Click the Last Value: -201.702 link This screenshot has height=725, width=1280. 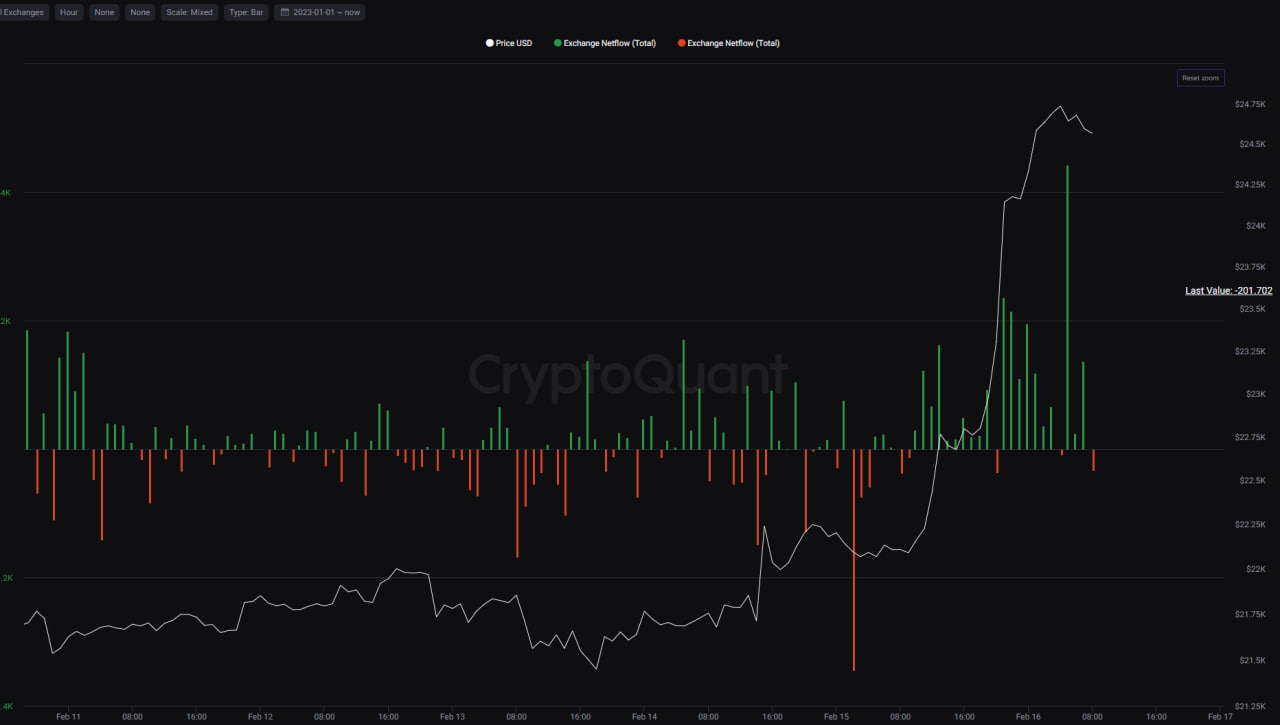pyautogui.click(x=1229, y=290)
